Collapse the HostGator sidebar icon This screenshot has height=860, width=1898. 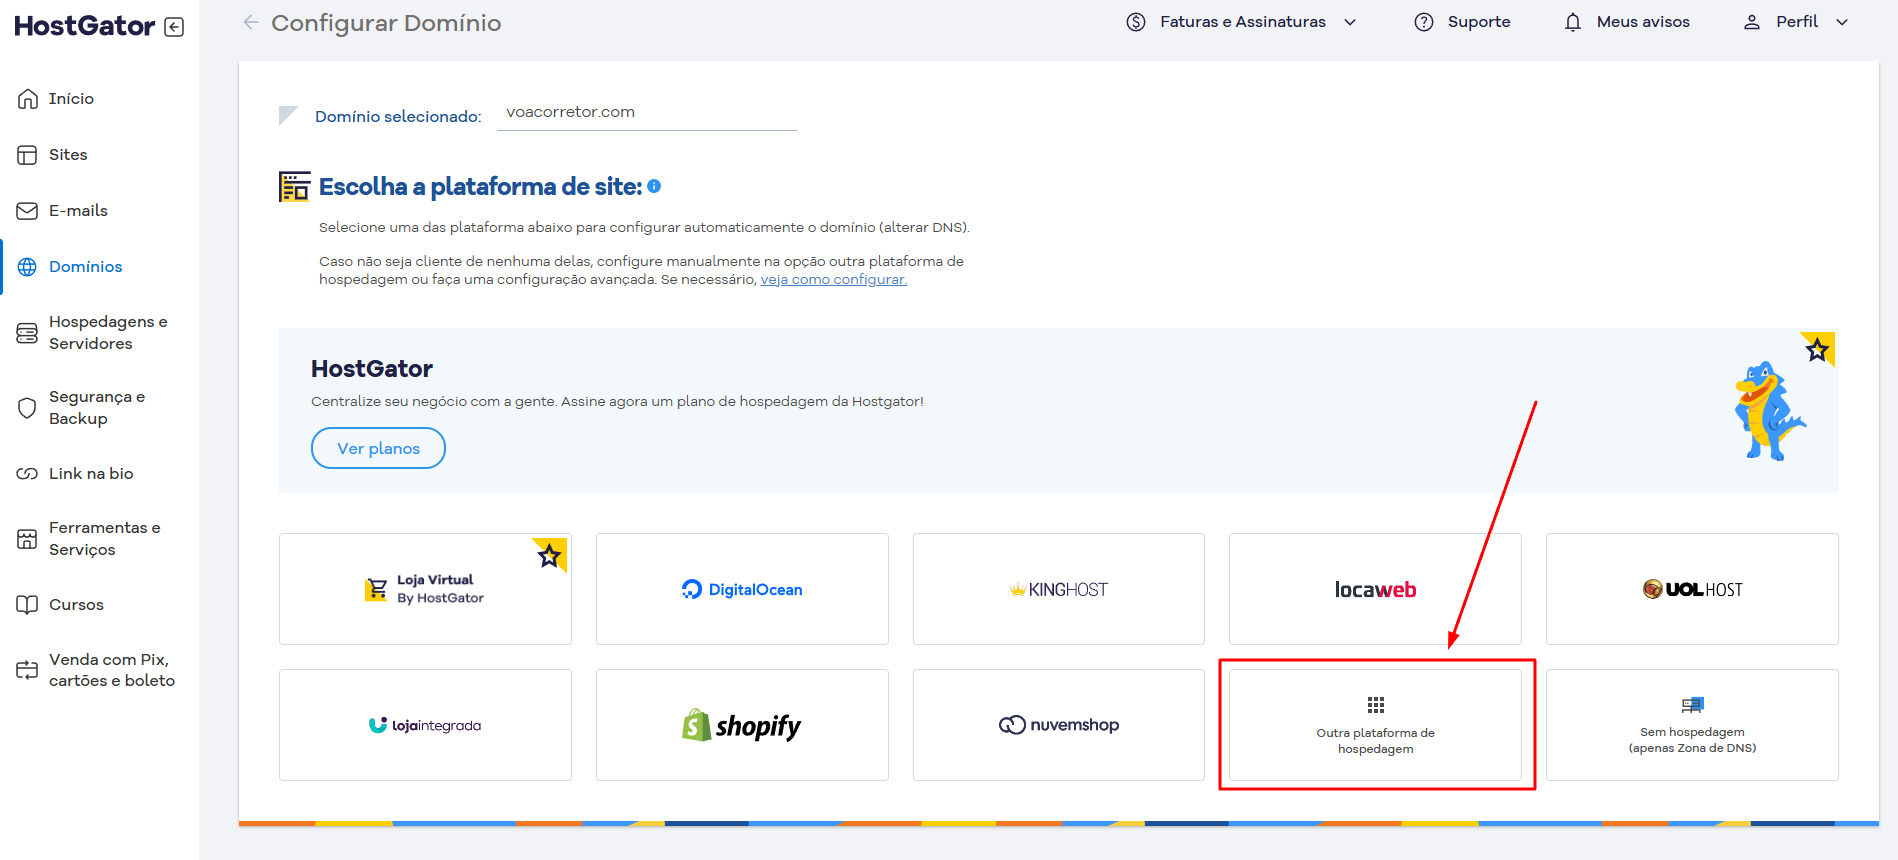coord(174,27)
